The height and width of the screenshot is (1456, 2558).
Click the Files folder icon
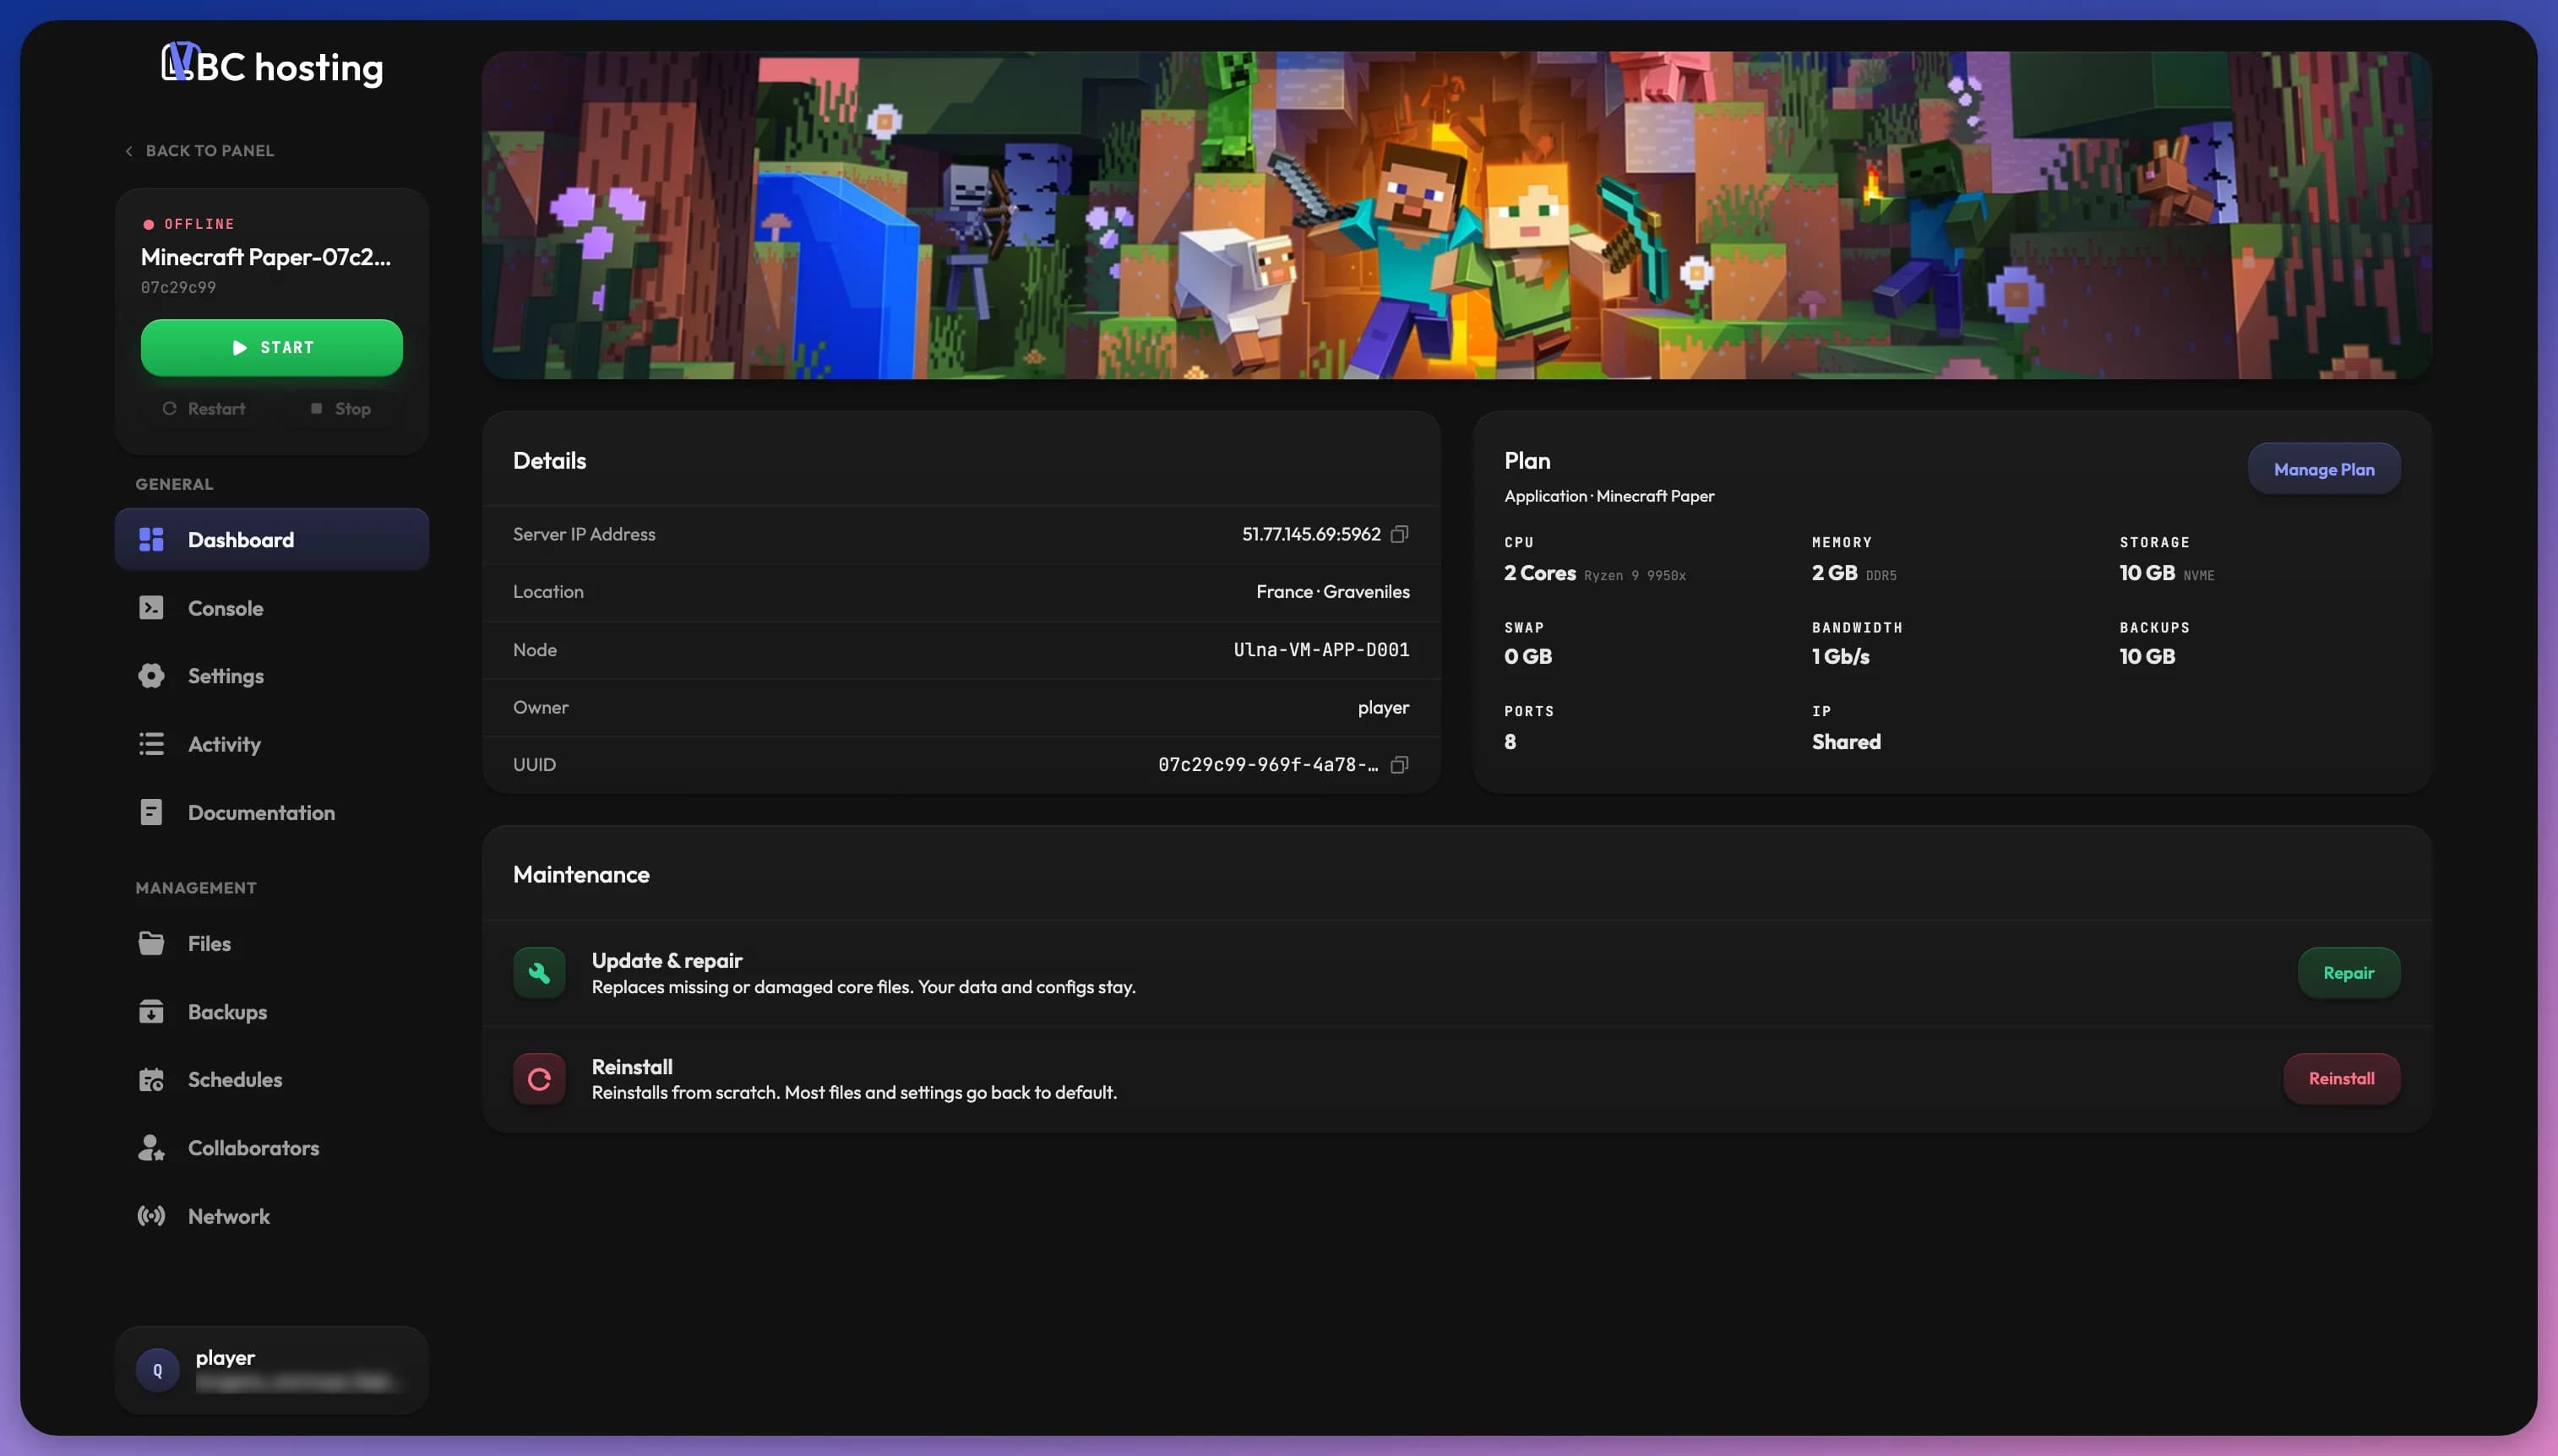151,943
